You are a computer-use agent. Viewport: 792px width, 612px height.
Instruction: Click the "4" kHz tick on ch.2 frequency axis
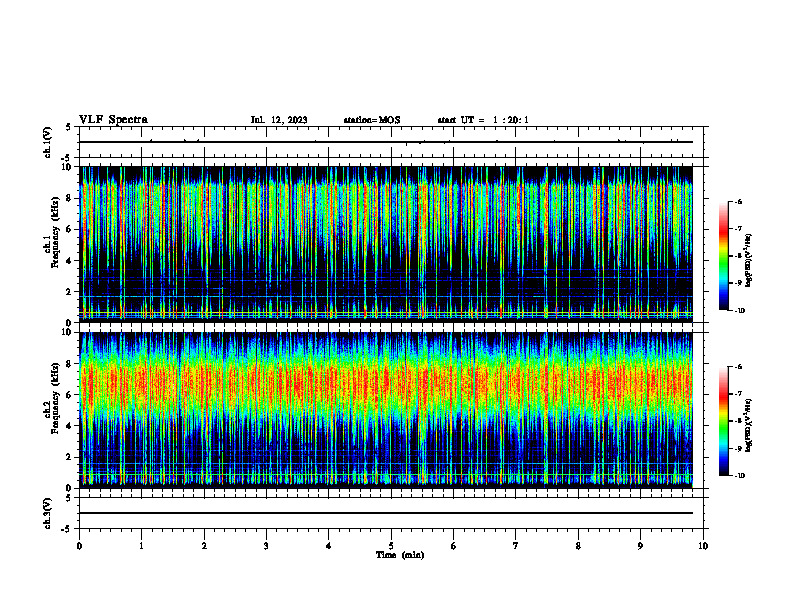coord(70,426)
